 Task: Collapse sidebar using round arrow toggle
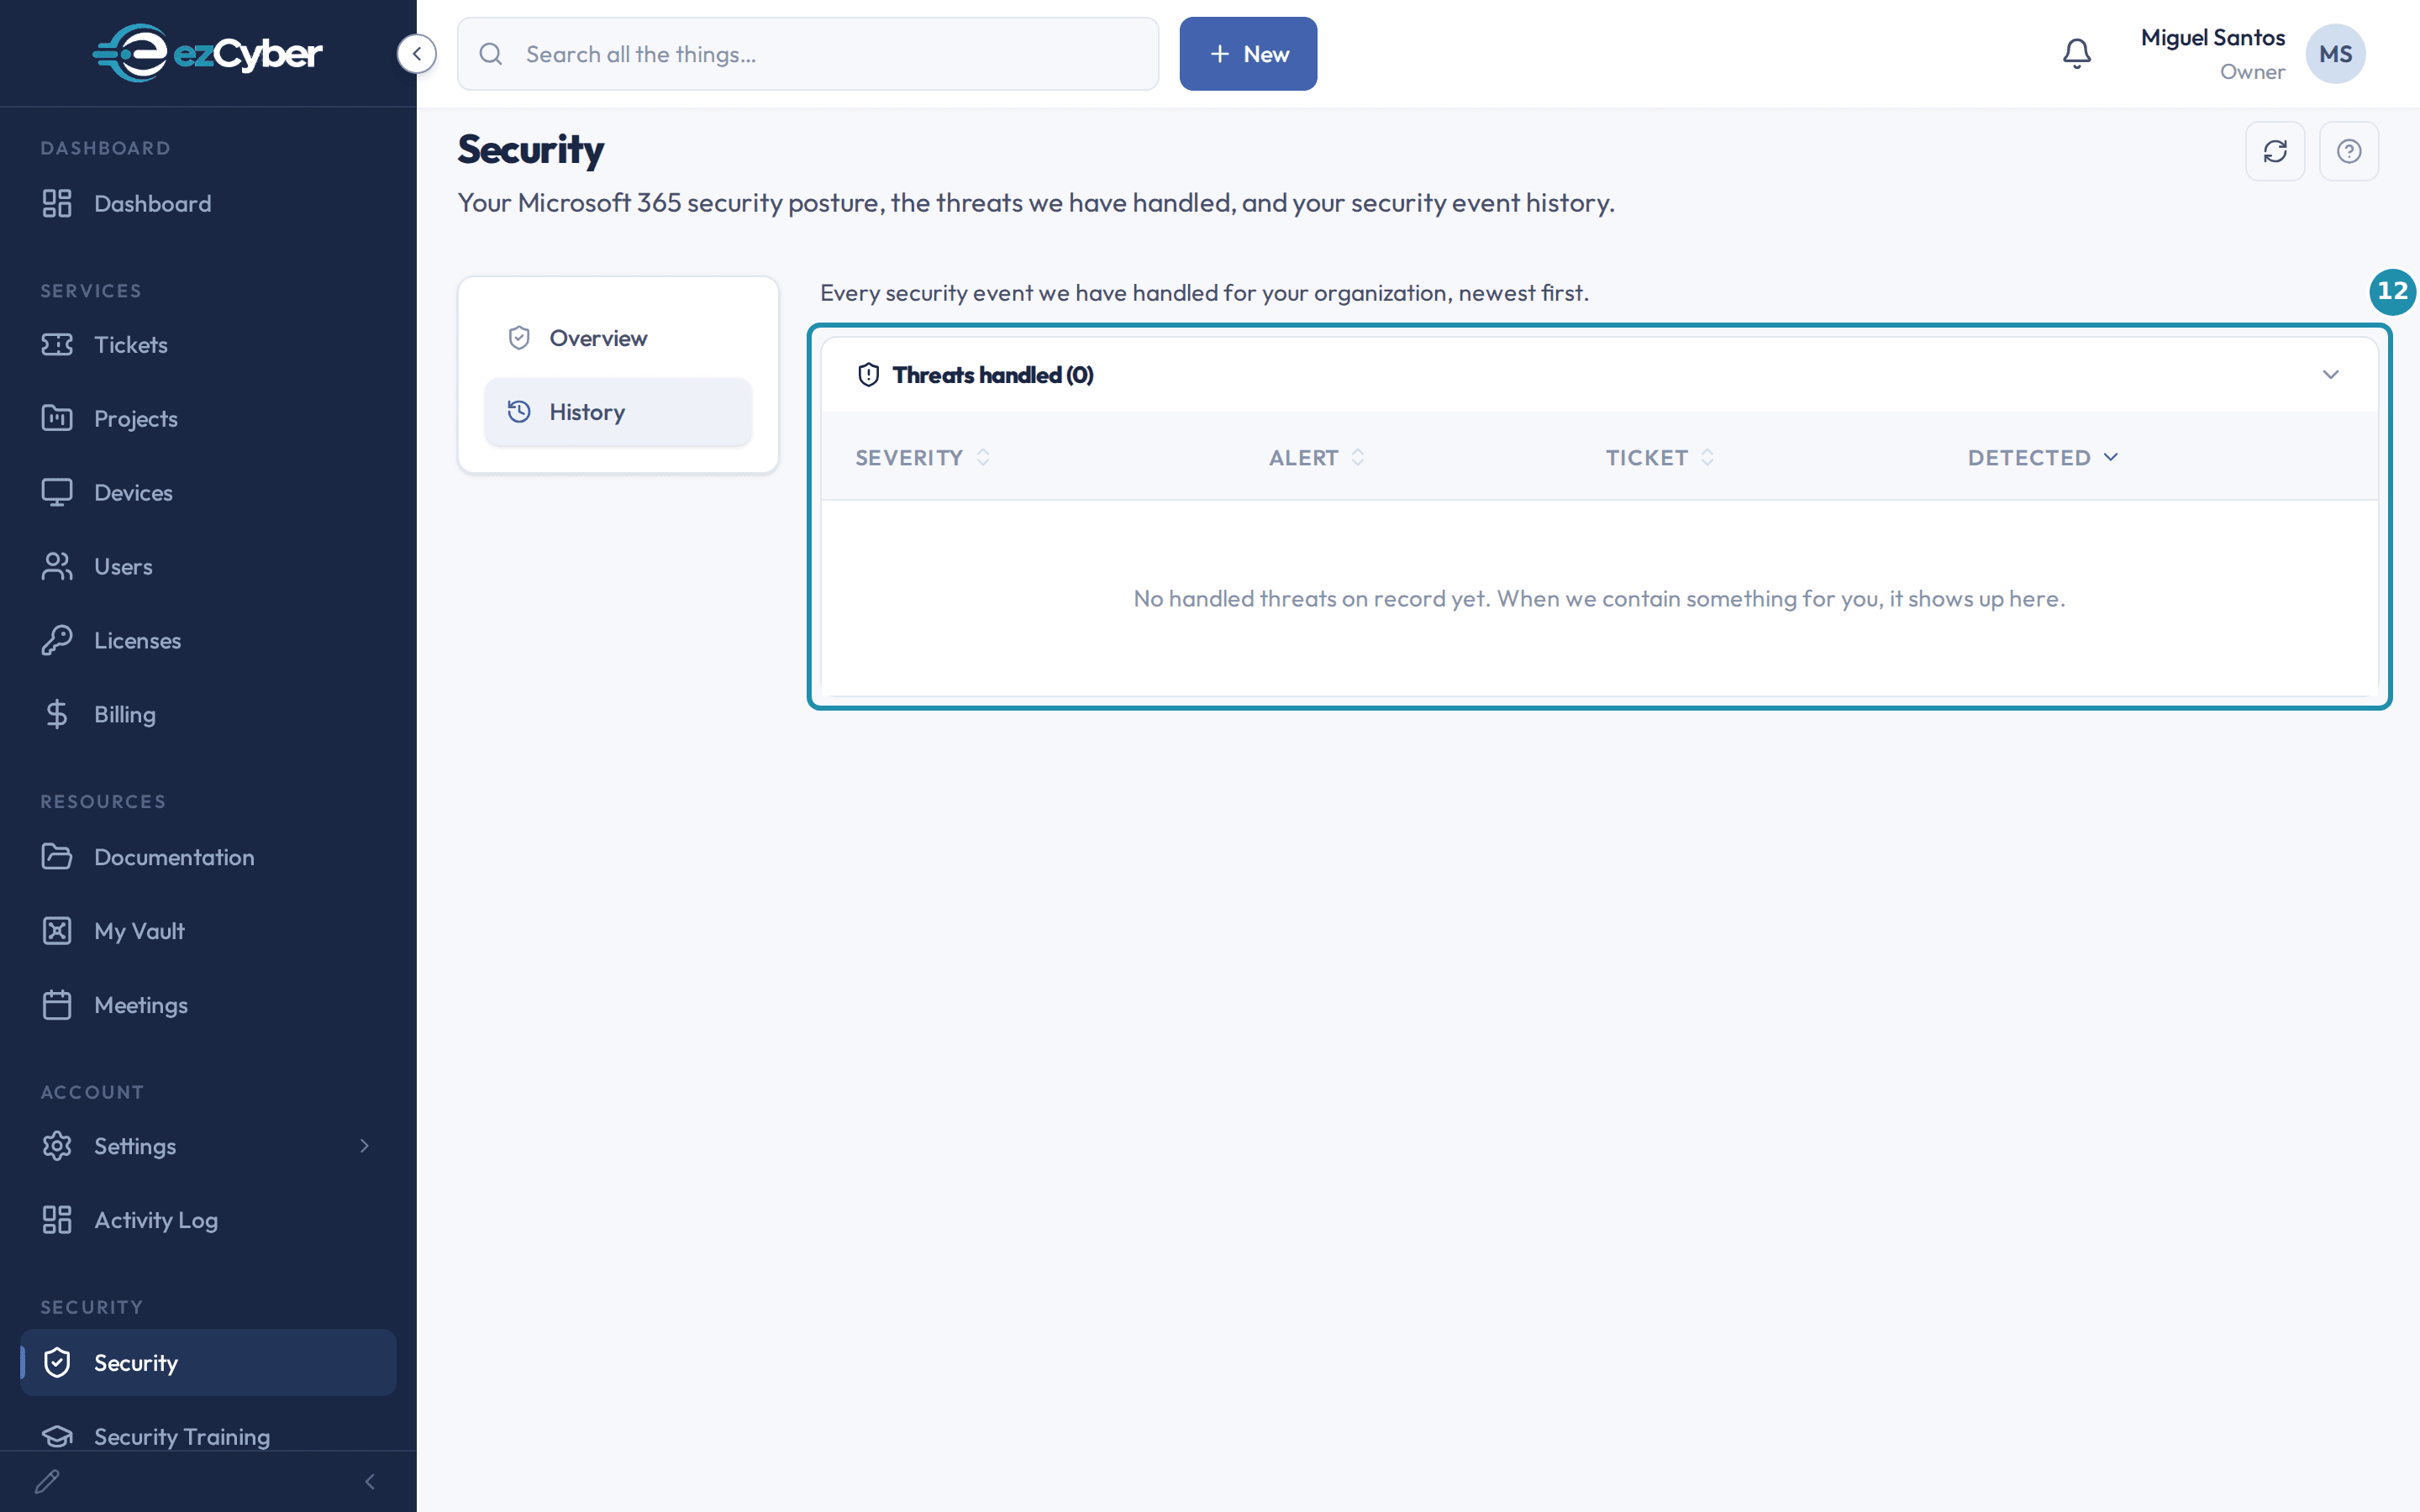point(417,54)
